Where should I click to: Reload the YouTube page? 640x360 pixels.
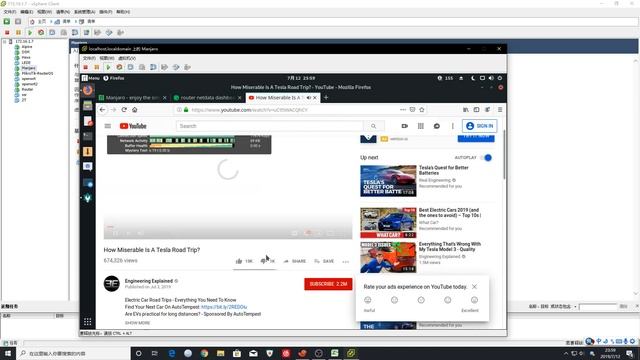click(x=124, y=110)
